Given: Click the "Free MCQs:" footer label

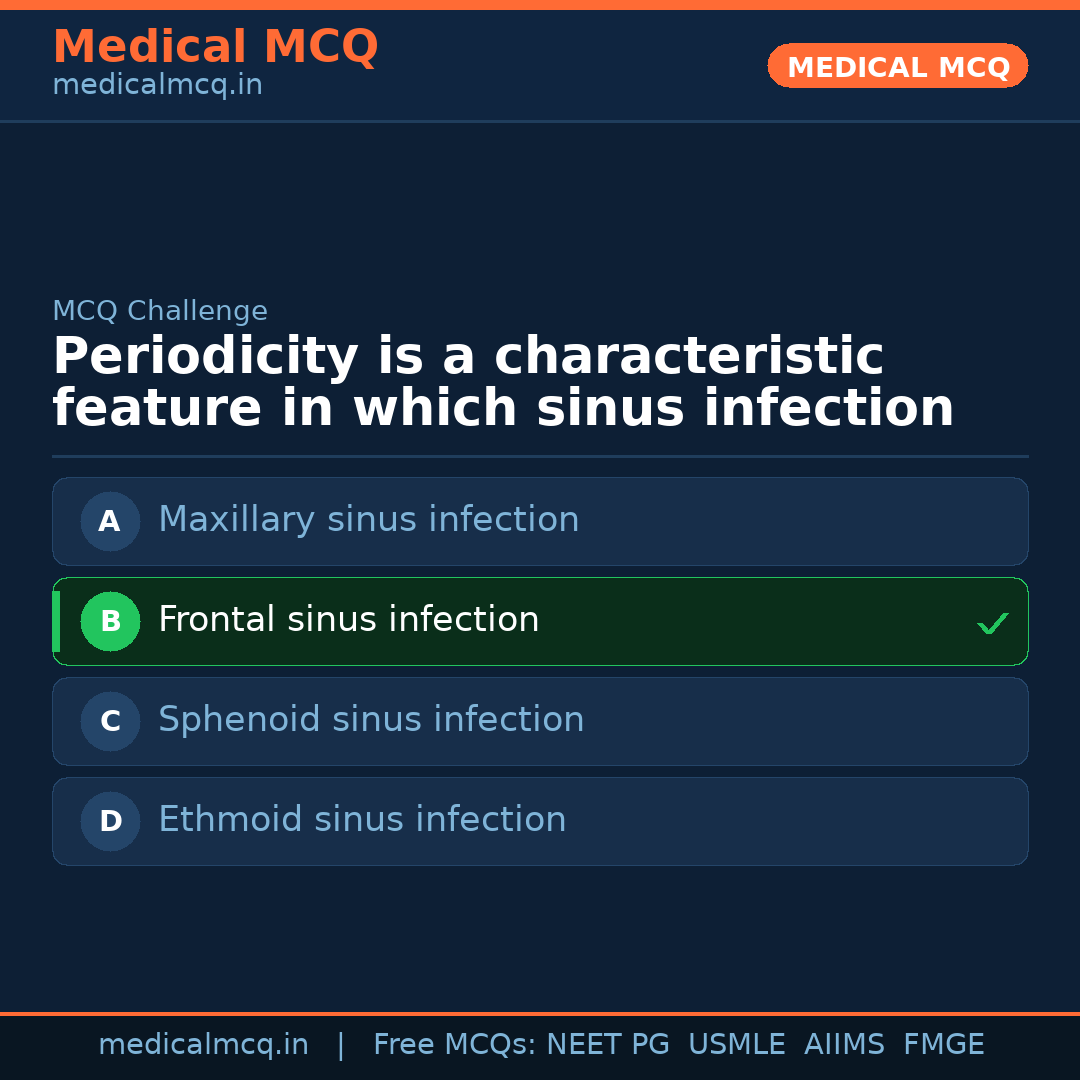Looking at the screenshot, I should pos(455,1045).
